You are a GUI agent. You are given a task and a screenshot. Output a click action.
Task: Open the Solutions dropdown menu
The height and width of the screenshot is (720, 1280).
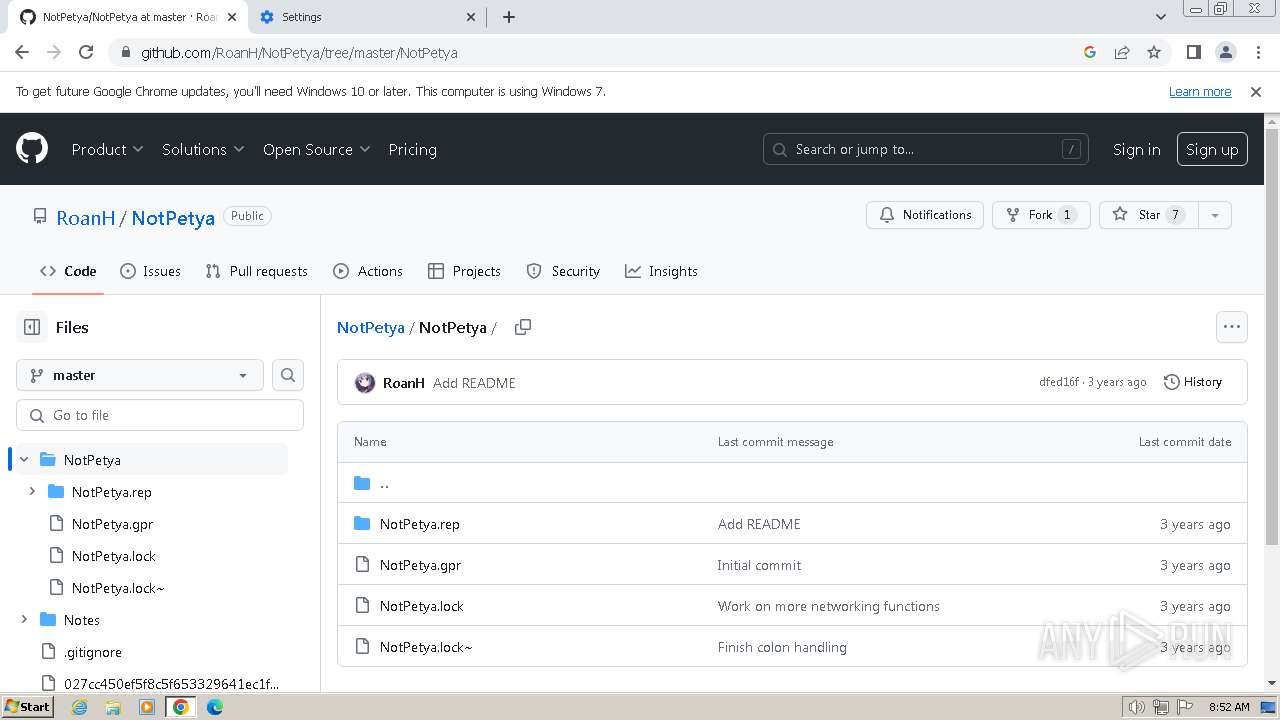click(x=203, y=149)
